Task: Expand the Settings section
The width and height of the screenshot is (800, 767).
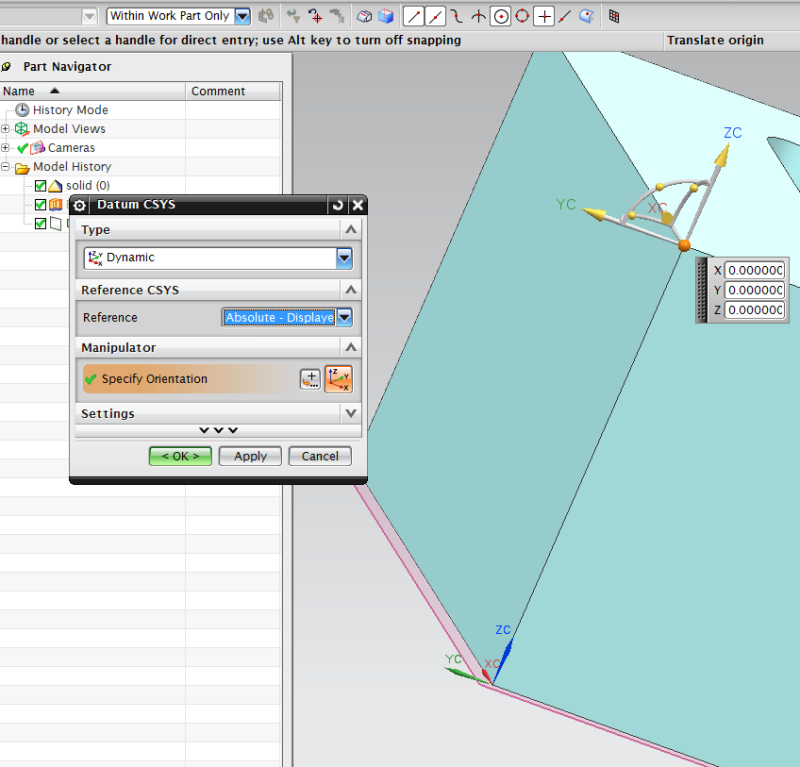Action: (351, 413)
